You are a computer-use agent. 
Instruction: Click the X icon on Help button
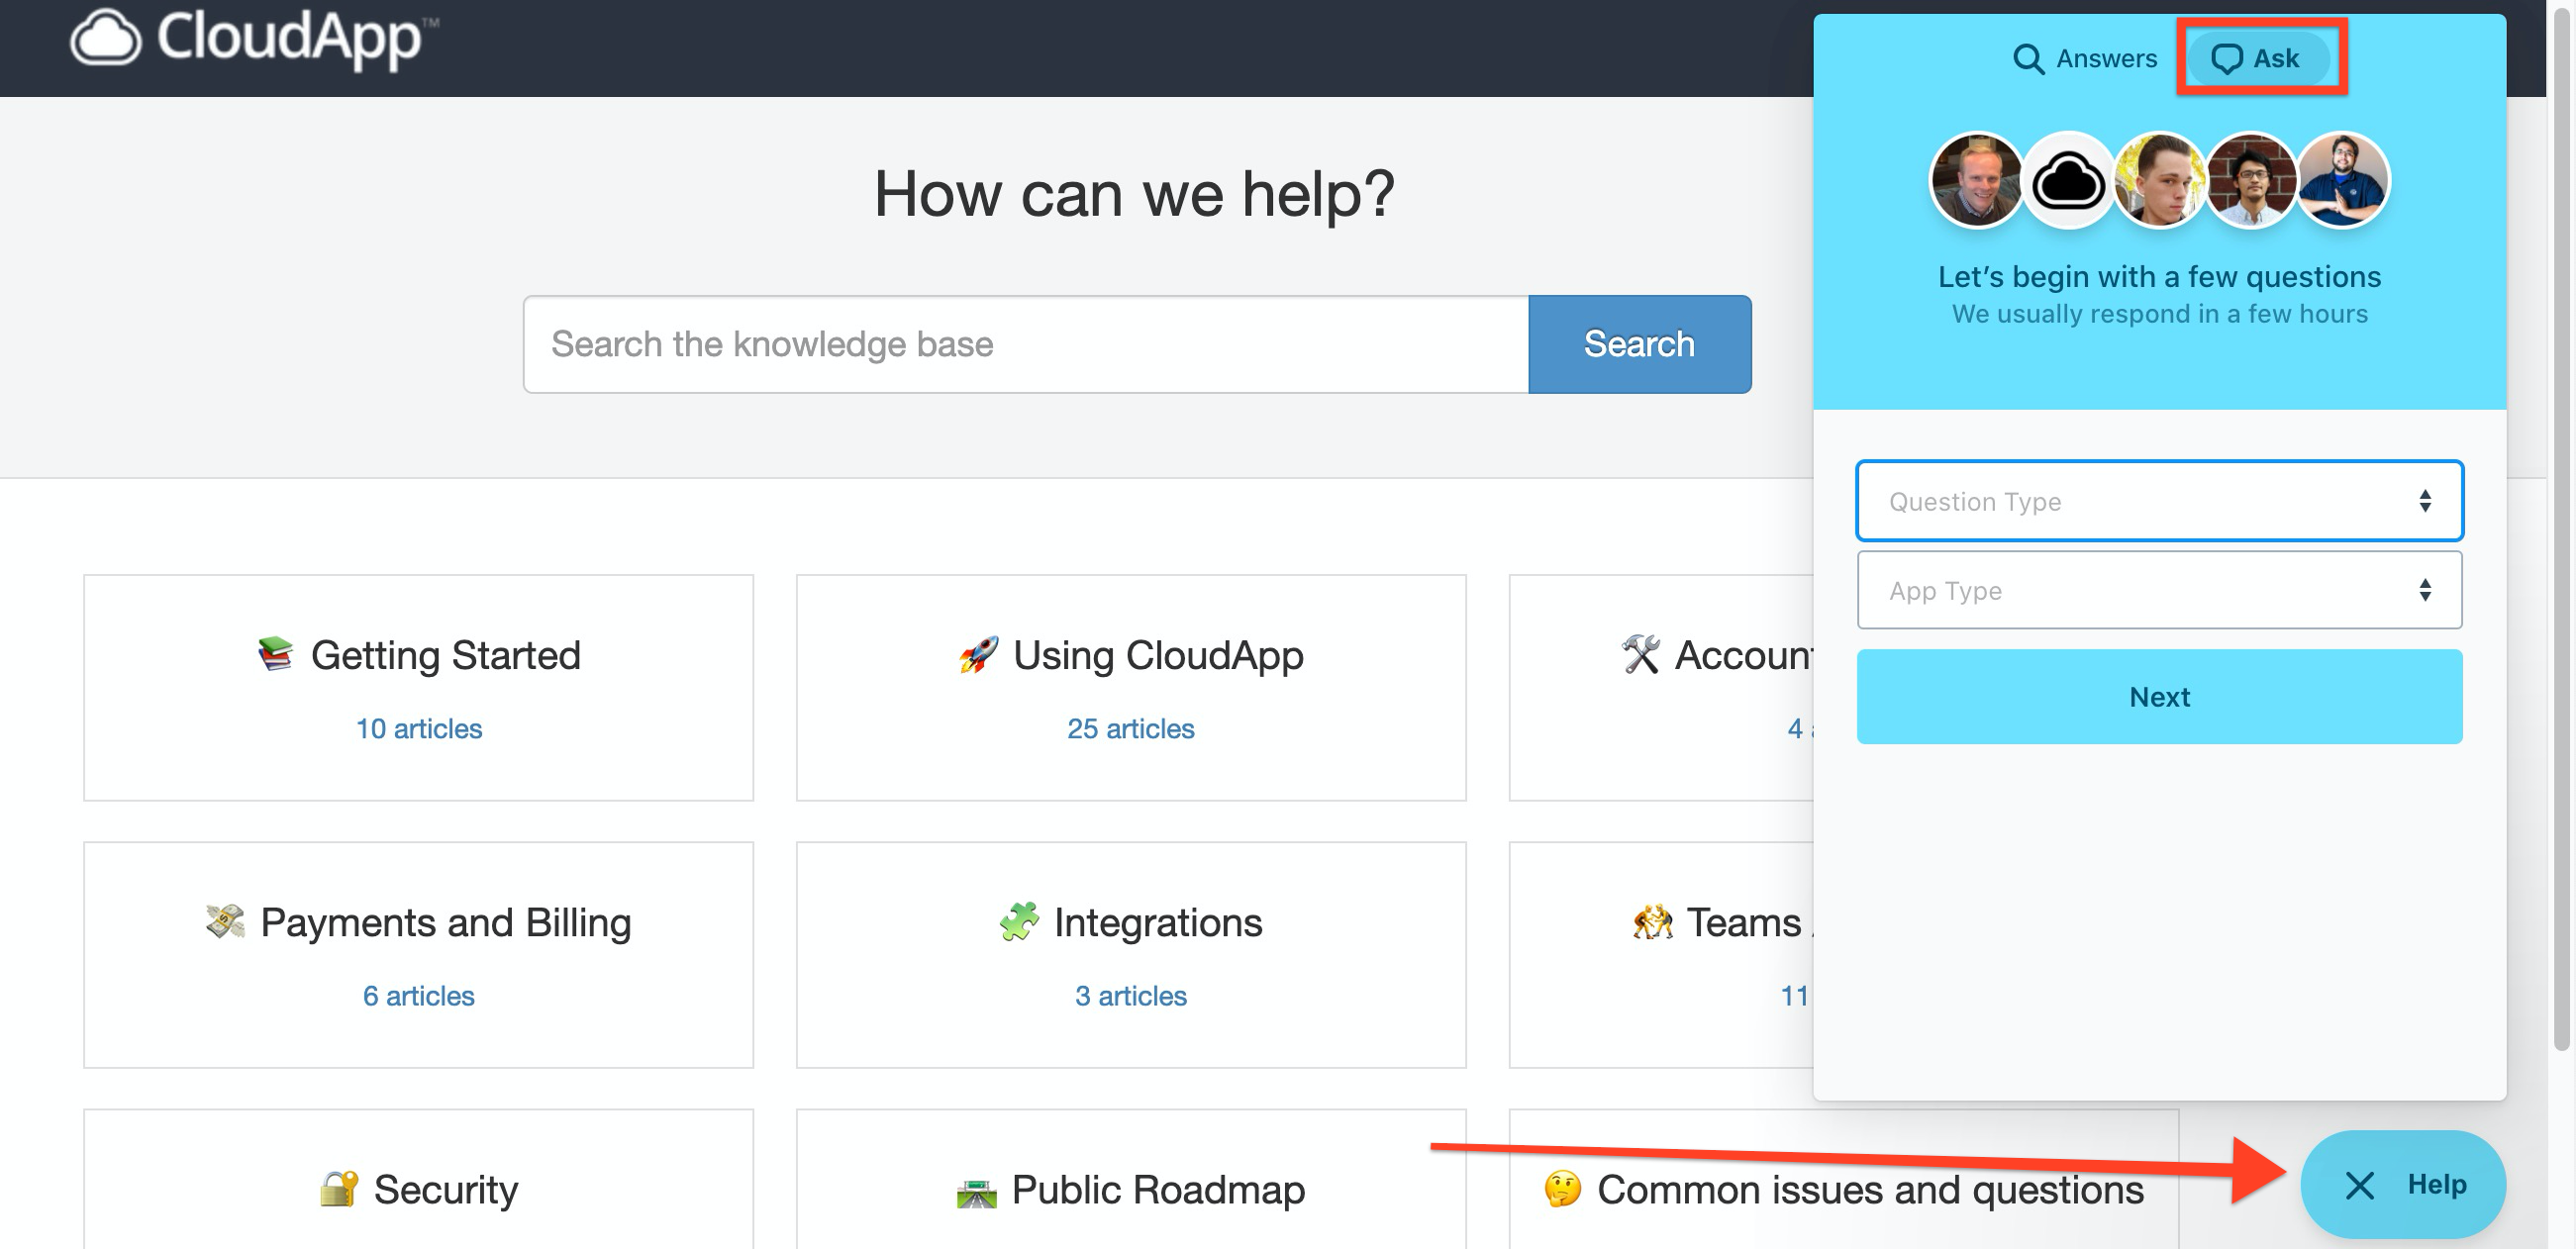[x=2359, y=1185]
